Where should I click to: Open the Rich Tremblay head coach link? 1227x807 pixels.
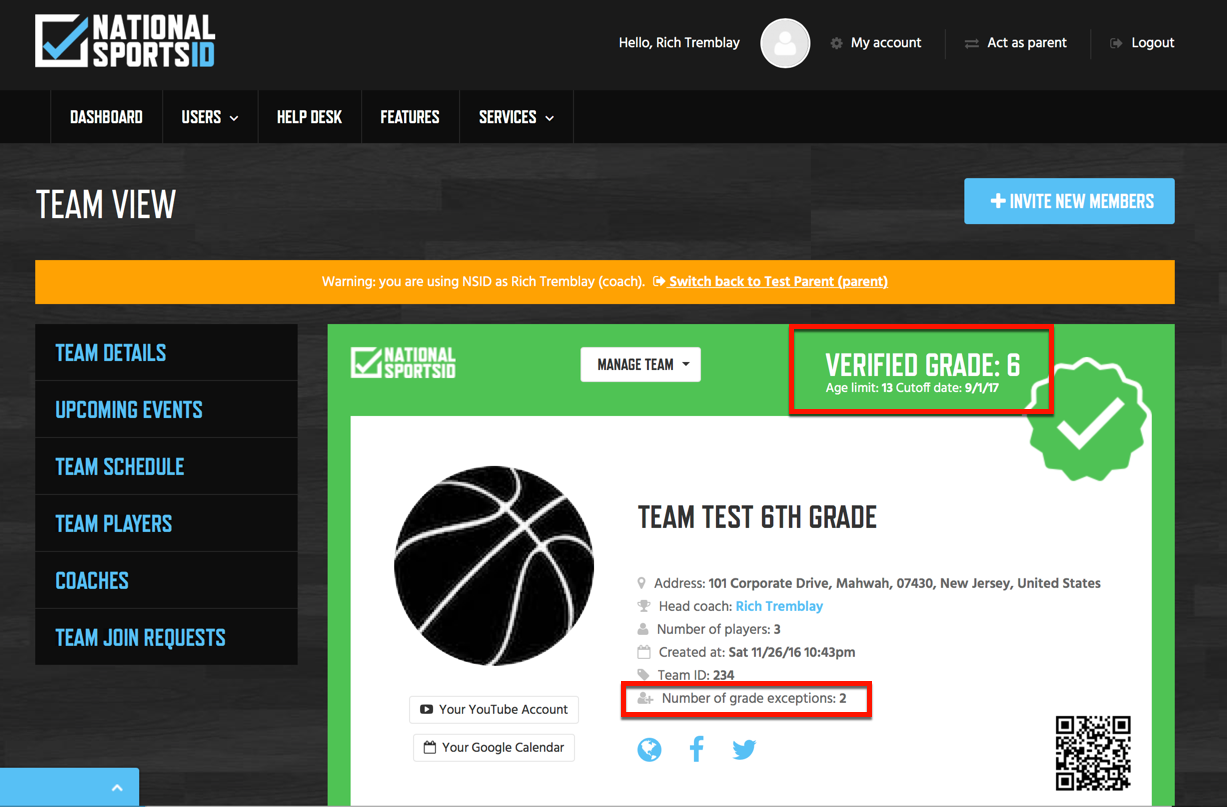tap(779, 606)
